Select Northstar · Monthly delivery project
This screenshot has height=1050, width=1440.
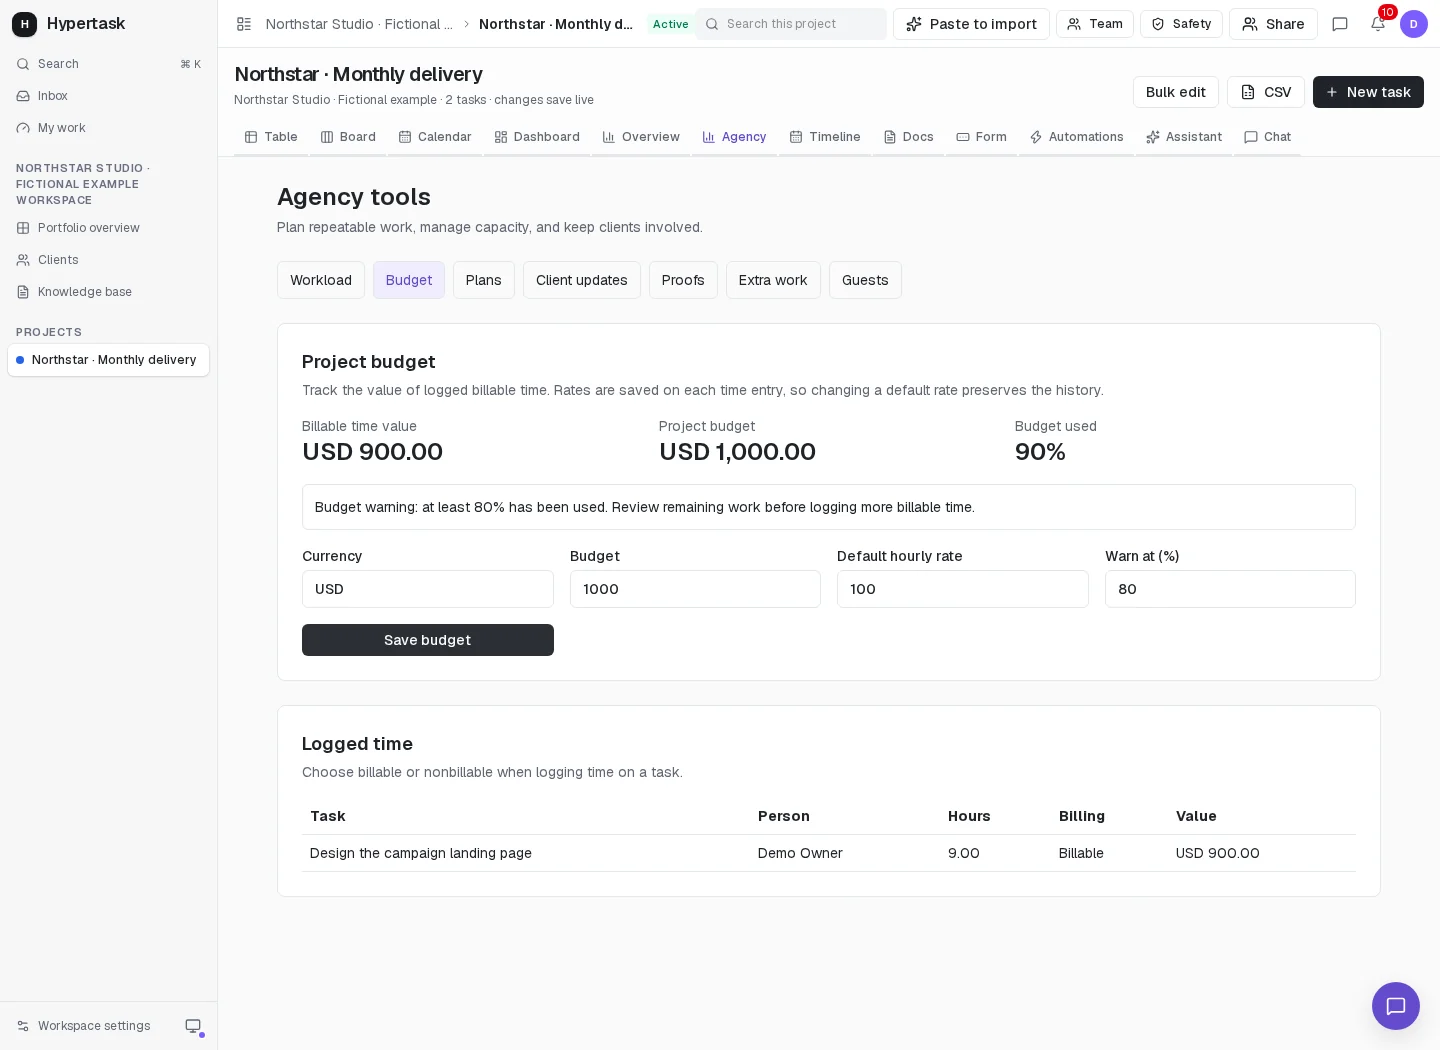108,360
